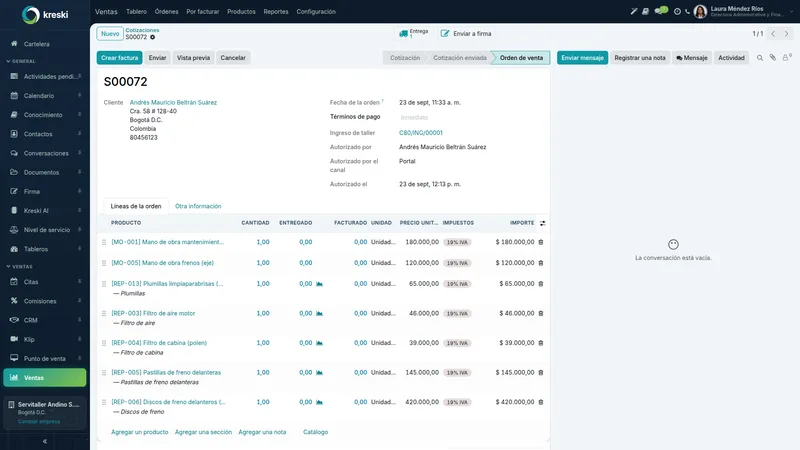Open forecast chart for Plumillas limpiaparabrisas
The image size is (800, 450).
tap(319, 284)
